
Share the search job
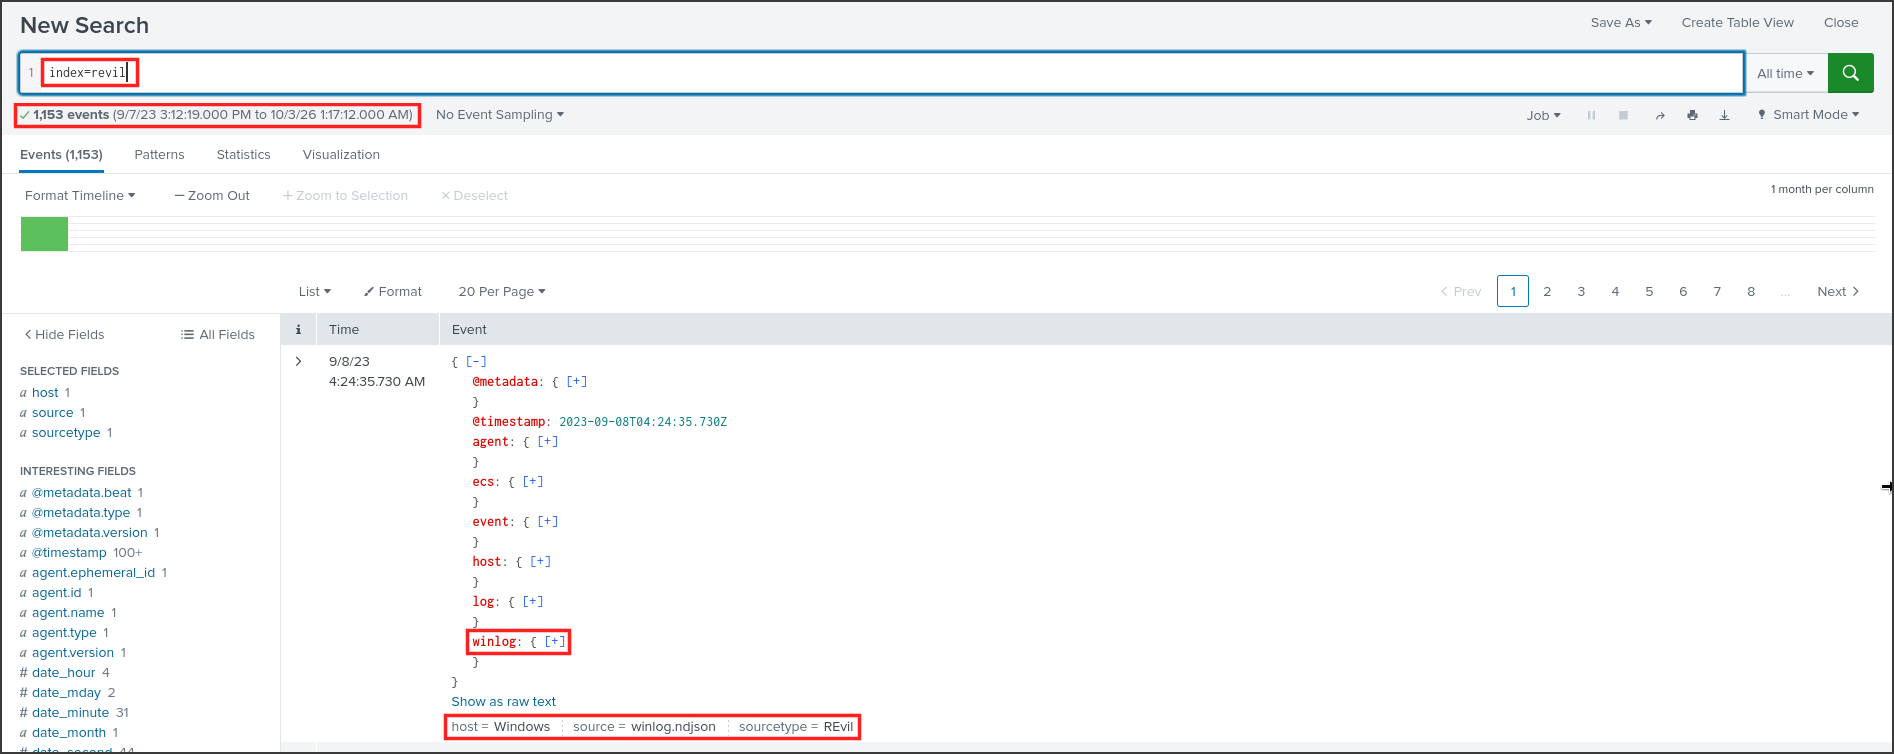click(x=1660, y=115)
